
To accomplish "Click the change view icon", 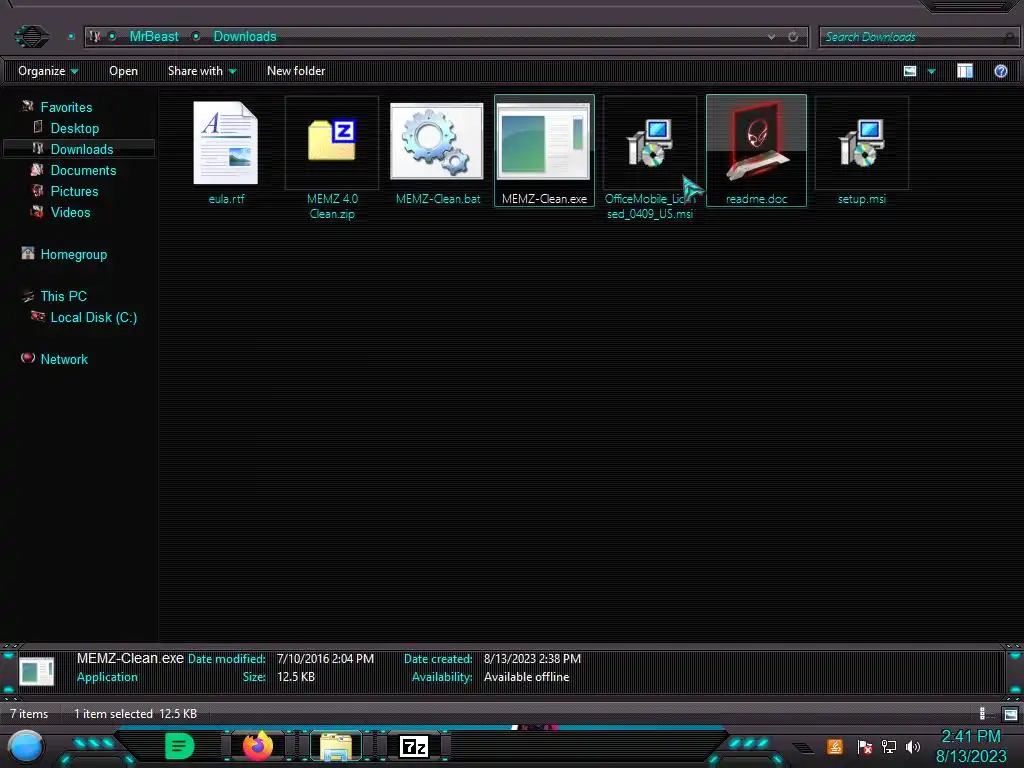I will point(910,71).
